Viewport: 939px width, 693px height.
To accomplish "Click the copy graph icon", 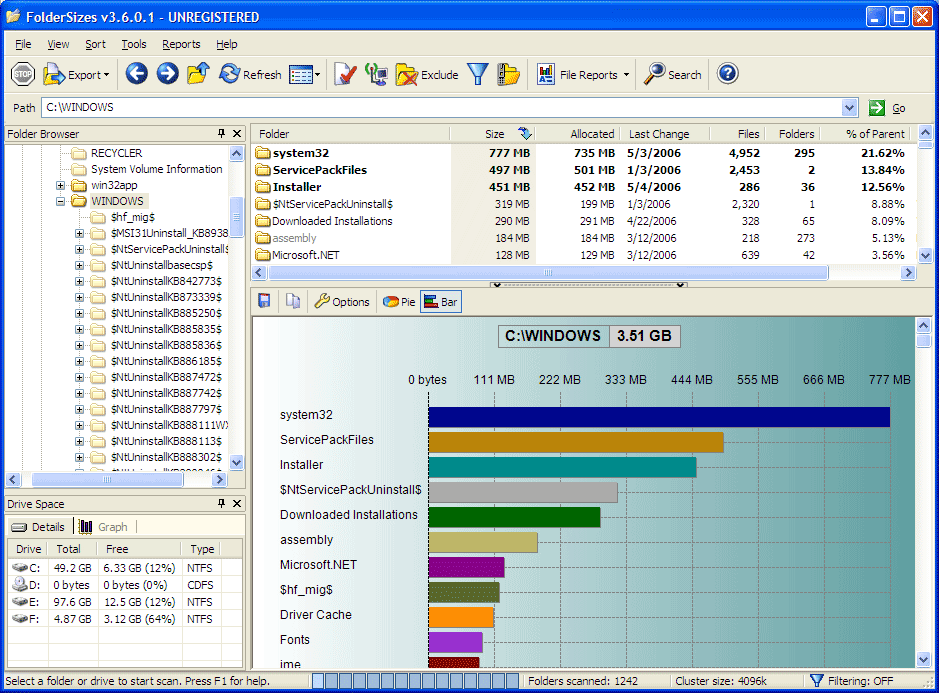I will click(293, 301).
